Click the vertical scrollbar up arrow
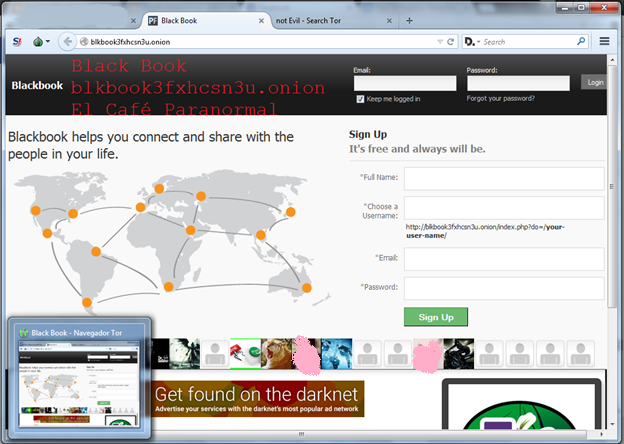 pyautogui.click(x=612, y=60)
